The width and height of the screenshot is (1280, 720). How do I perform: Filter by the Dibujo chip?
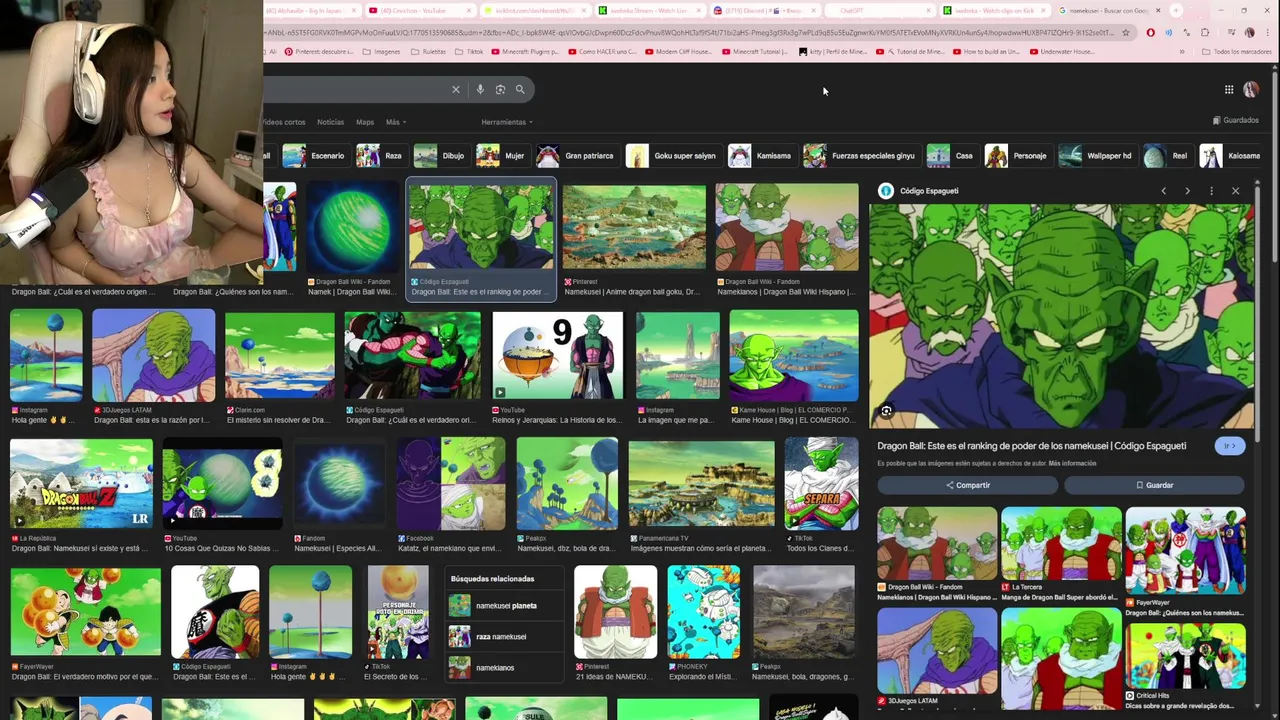(440, 156)
